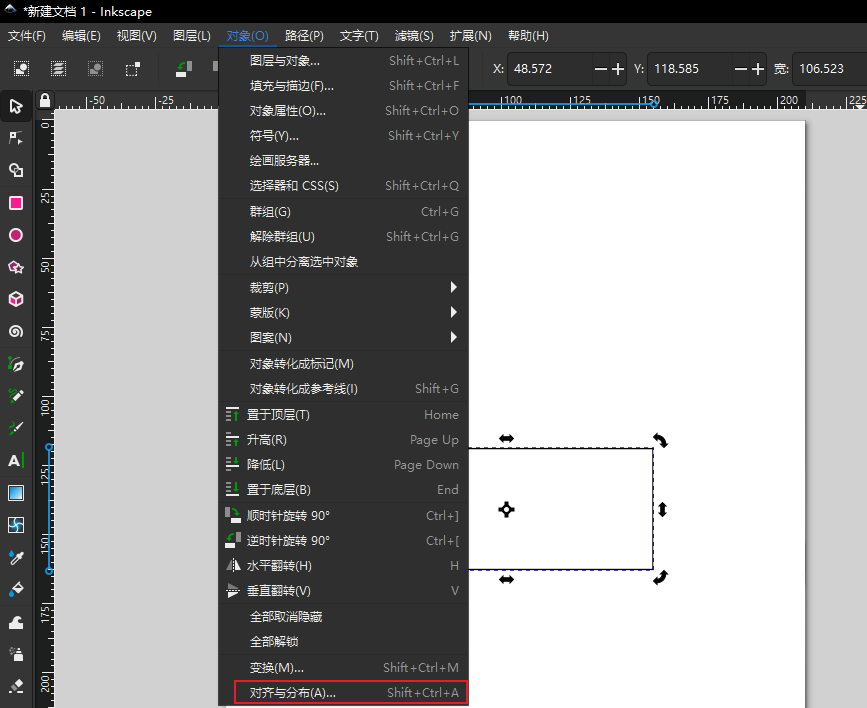This screenshot has width=867, height=708.
Task: Choose 垂直翻转(V) menu entry
Action: coord(343,591)
